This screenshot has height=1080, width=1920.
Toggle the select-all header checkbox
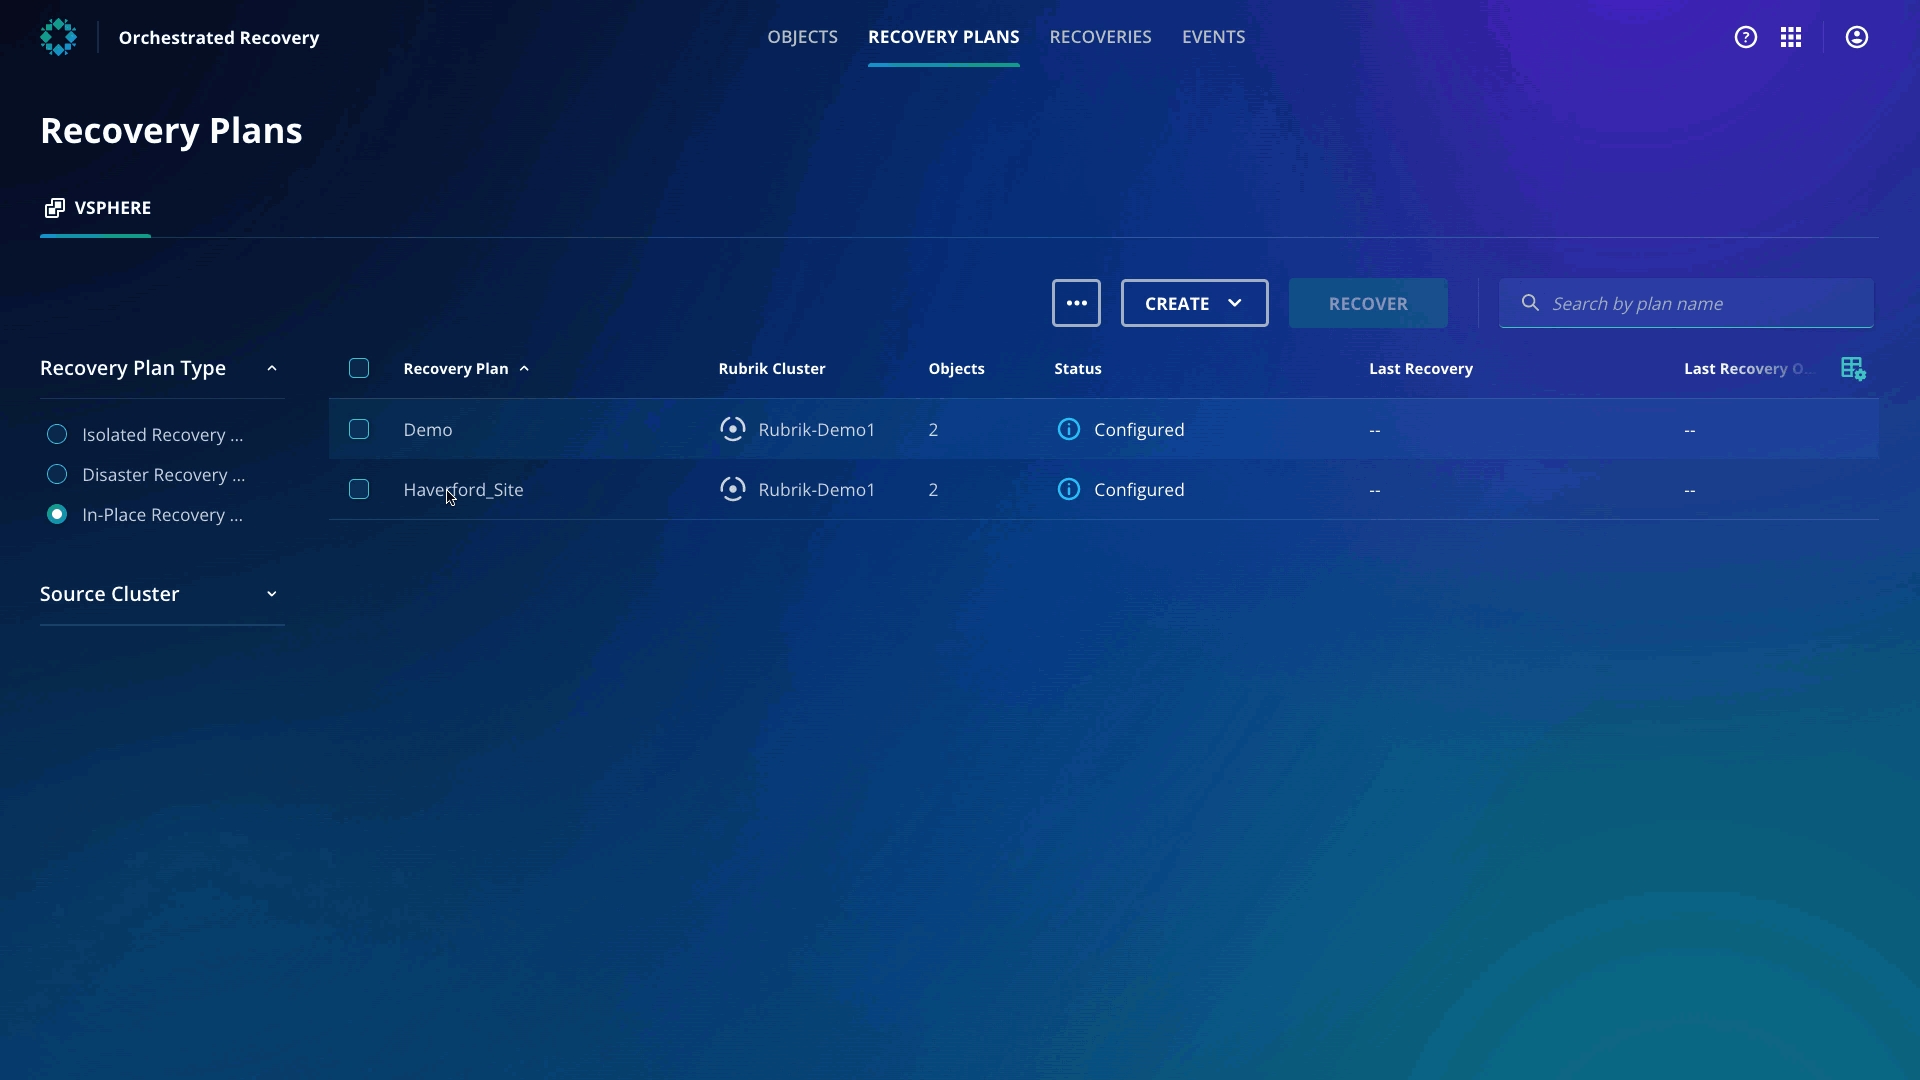pyautogui.click(x=359, y=368)
